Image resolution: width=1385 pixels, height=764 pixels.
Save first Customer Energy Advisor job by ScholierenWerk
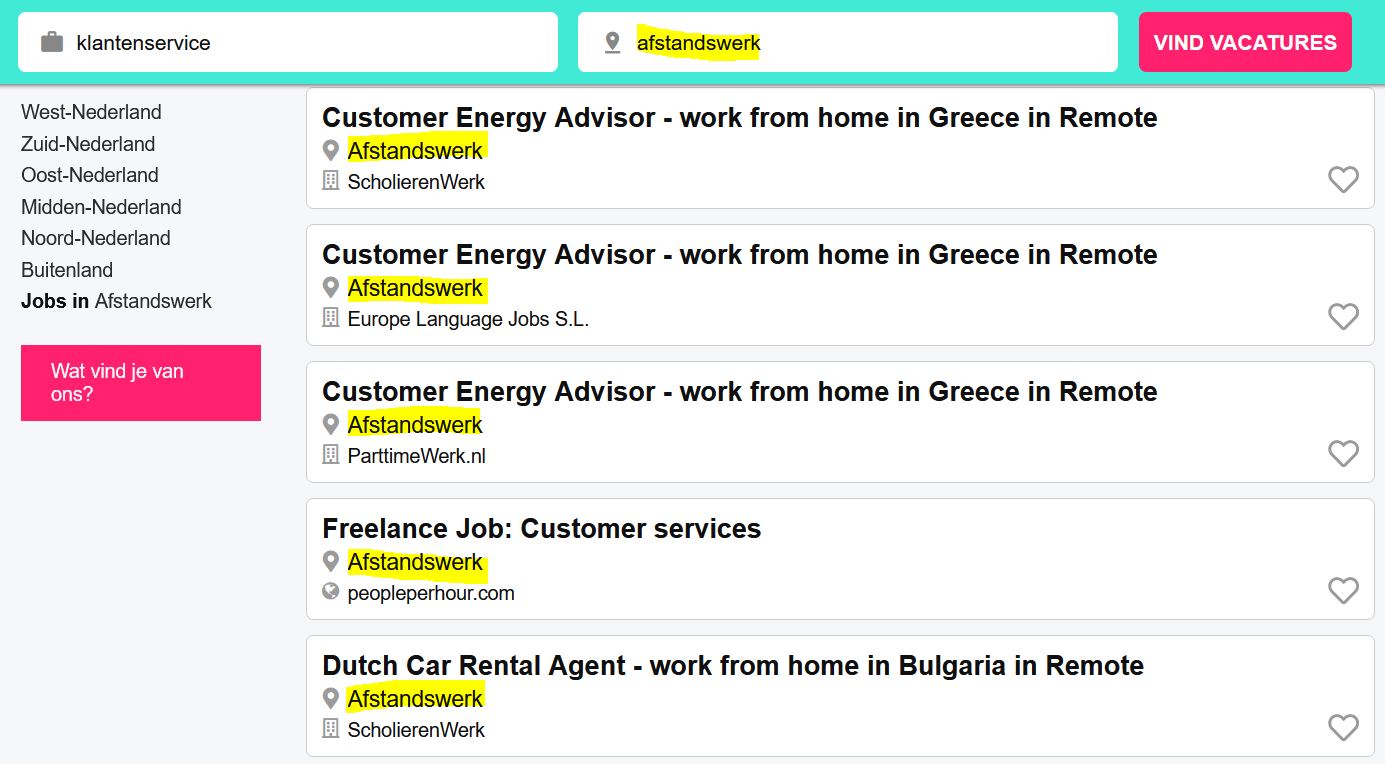[x=1343, y=180]
